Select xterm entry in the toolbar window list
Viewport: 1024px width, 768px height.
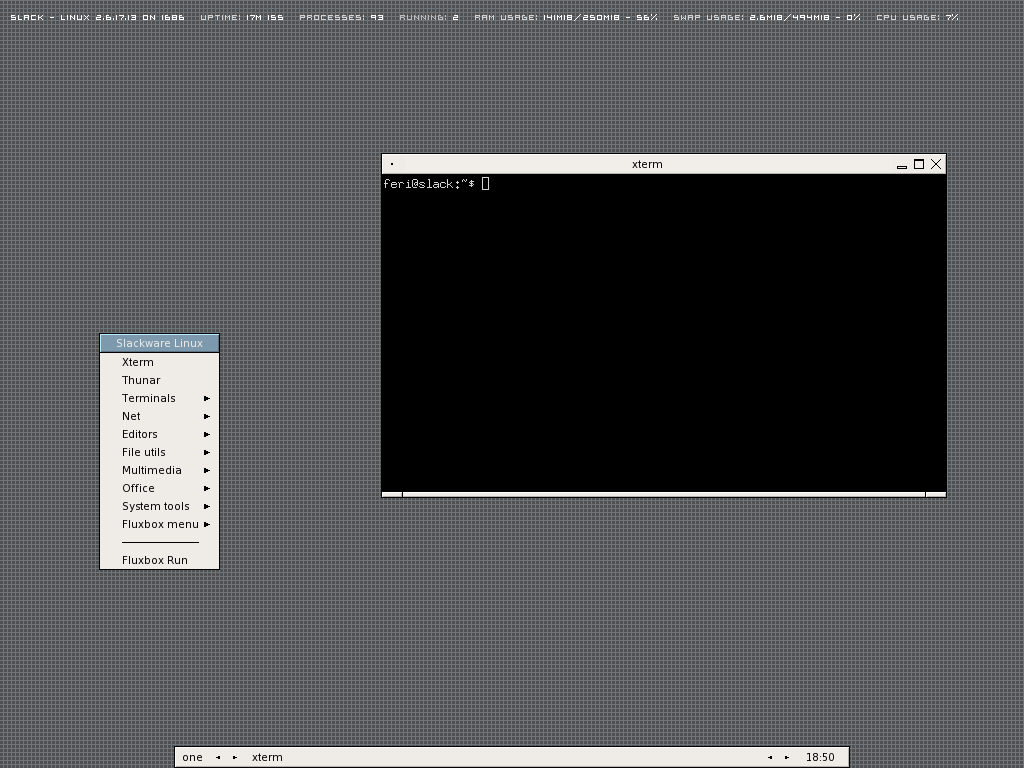tap(503, 758)
